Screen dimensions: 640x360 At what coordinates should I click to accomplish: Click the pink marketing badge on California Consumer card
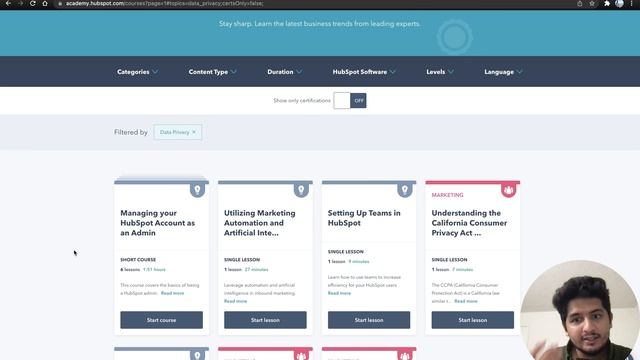508,190
